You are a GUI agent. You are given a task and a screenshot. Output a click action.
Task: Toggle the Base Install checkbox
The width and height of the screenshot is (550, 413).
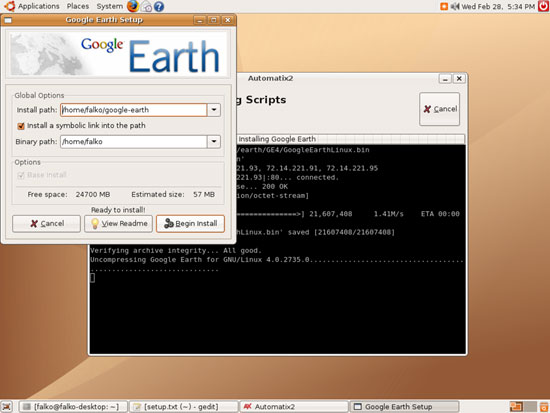(x=21, y=175)
